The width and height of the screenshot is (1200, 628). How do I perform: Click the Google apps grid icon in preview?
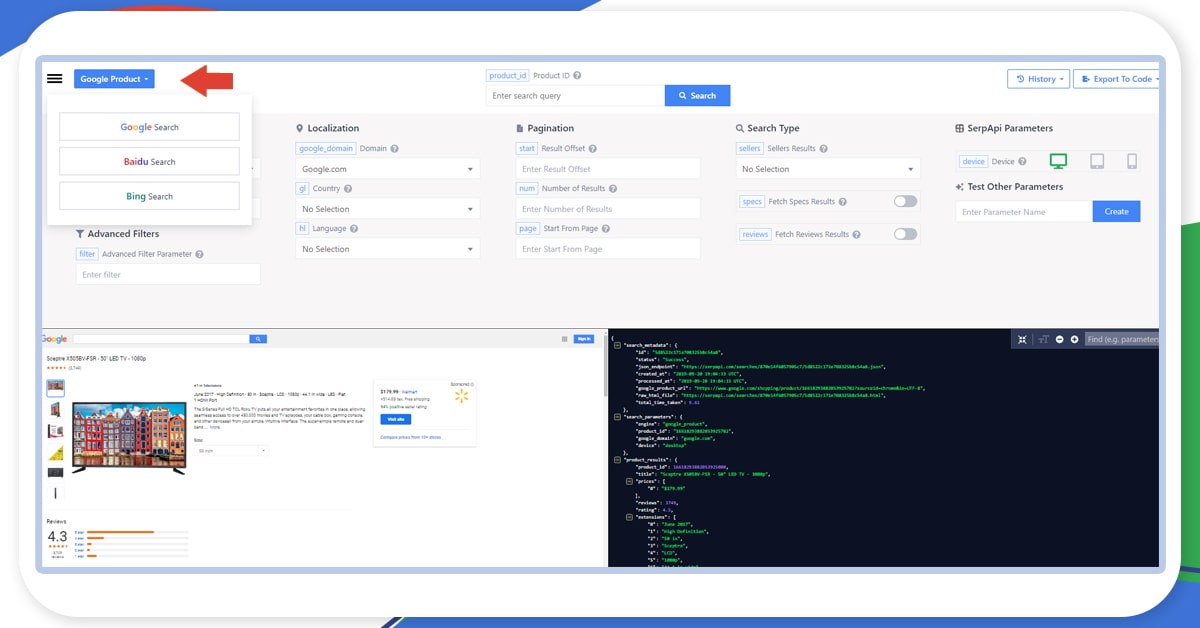[563, 339]
